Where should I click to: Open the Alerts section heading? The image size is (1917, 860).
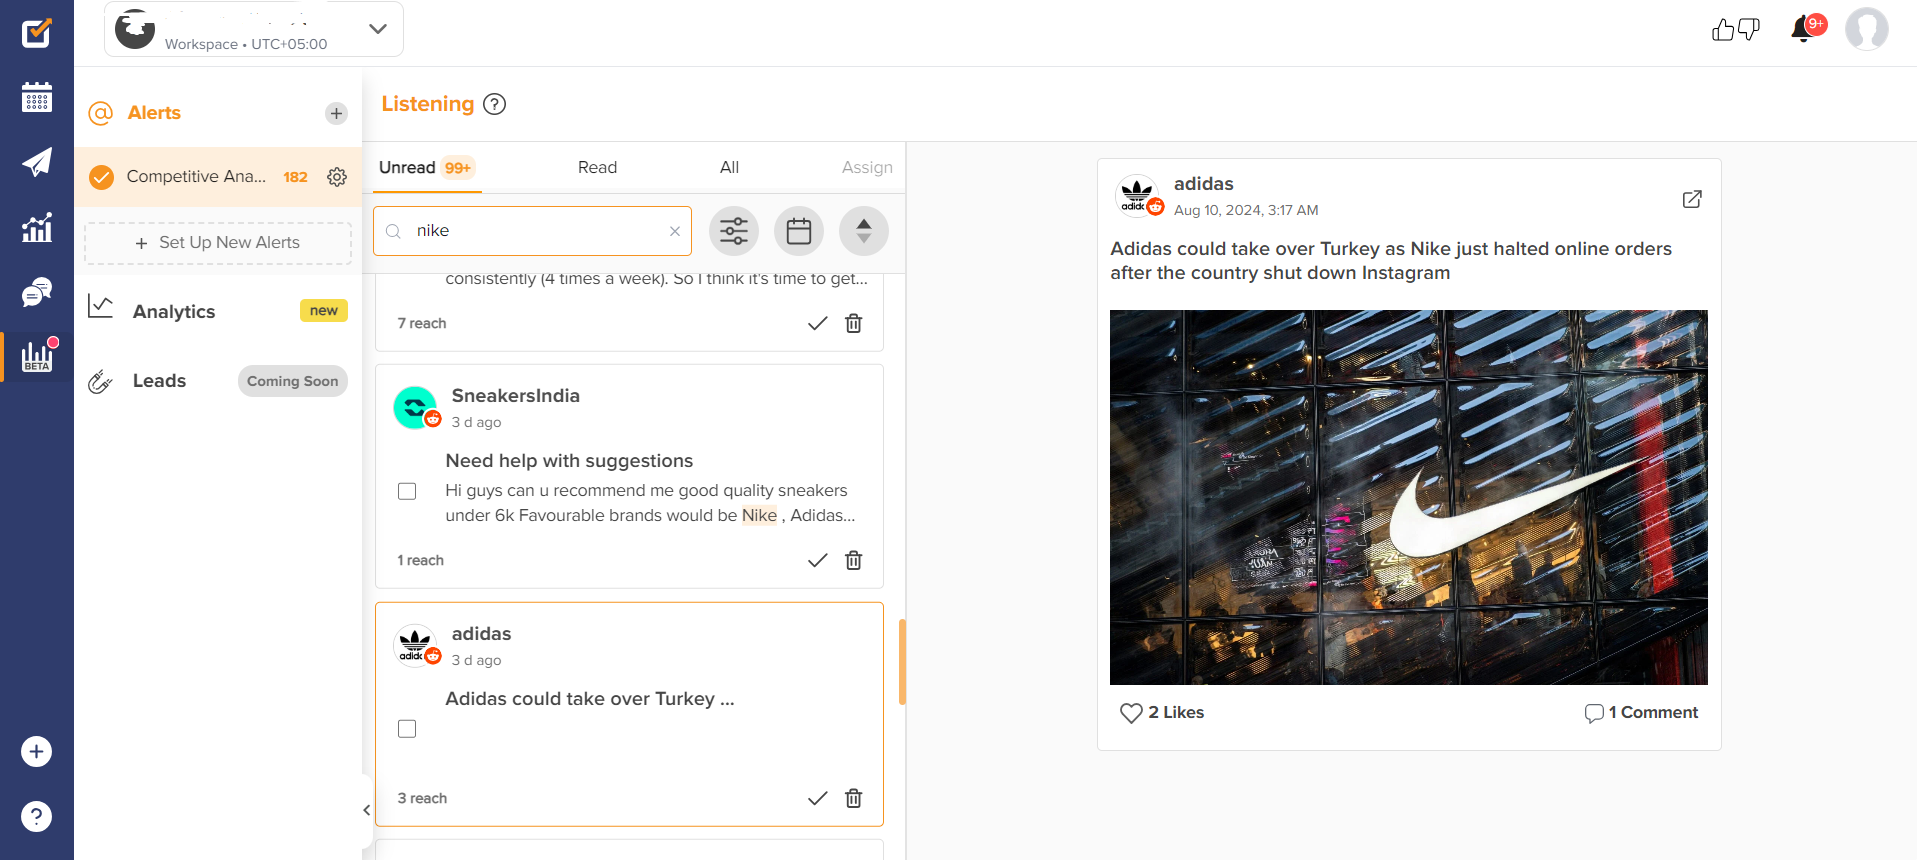154,113
